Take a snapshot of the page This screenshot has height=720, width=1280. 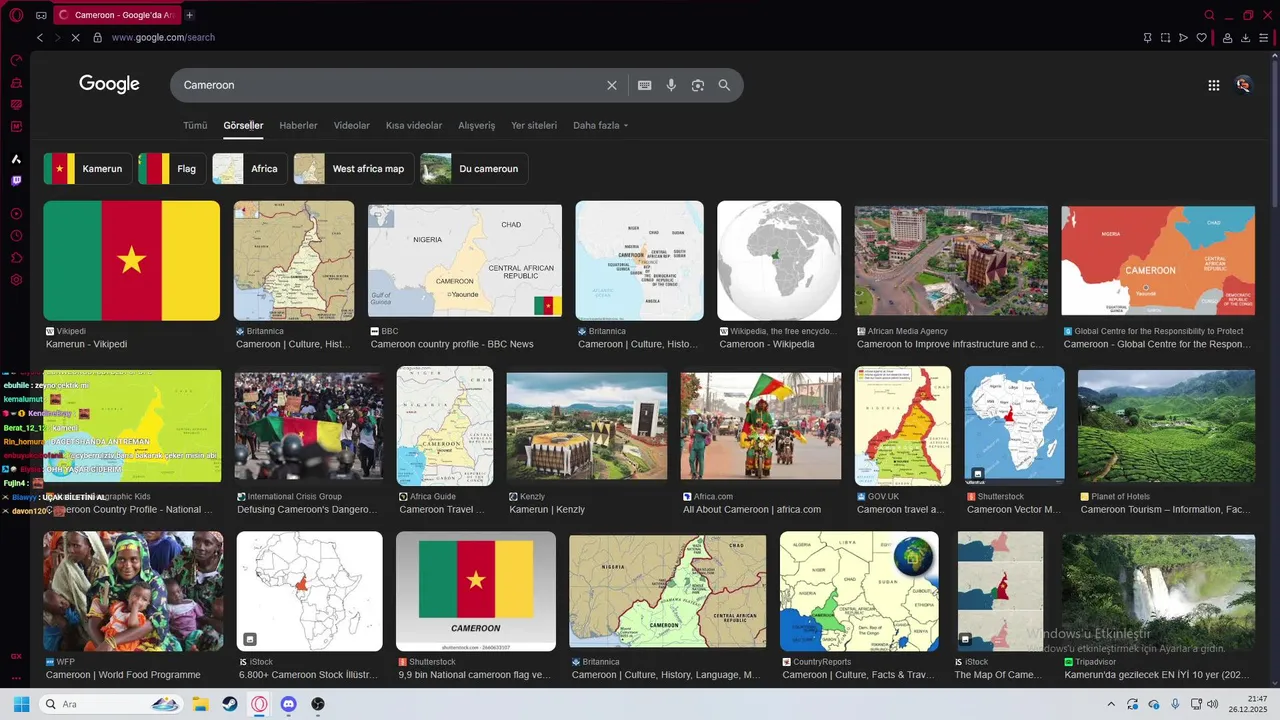[1165, 37]
